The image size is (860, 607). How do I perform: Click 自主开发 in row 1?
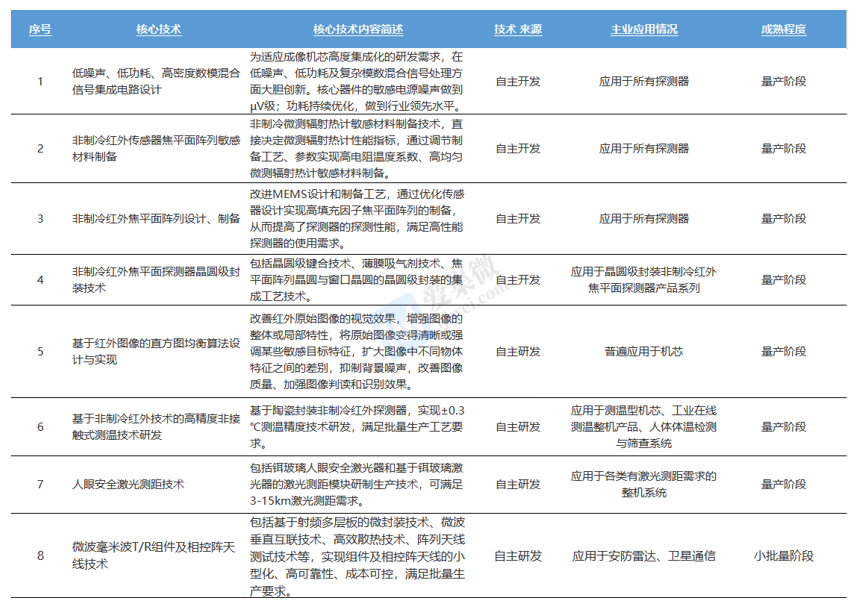(518, 81)
